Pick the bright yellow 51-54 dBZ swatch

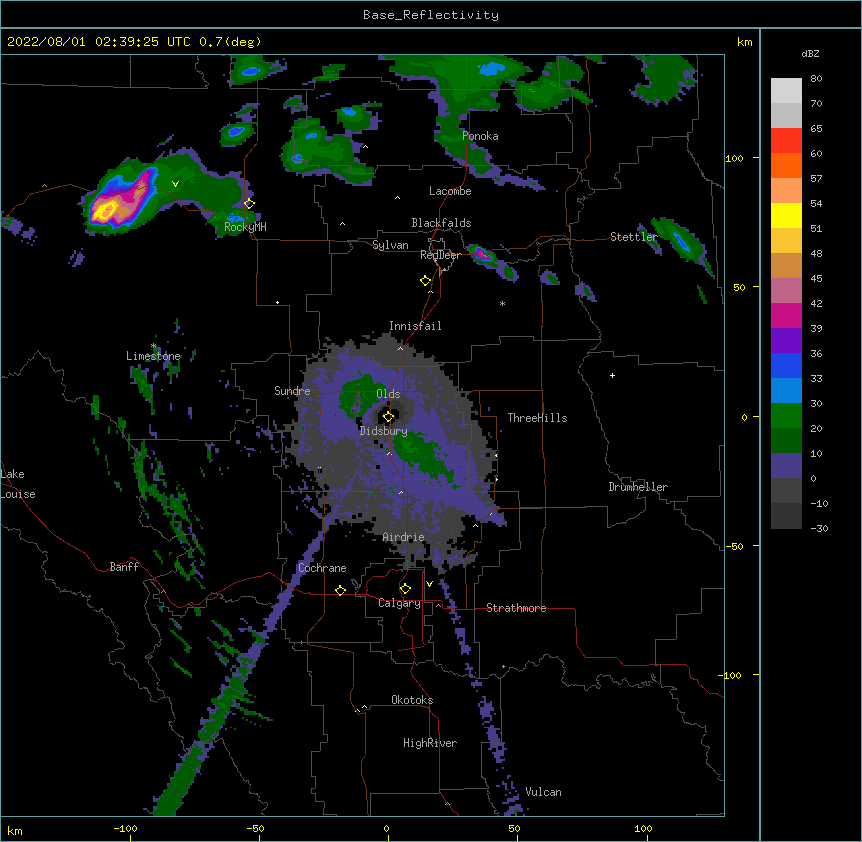pyautogui.click(x=786, y=215)
